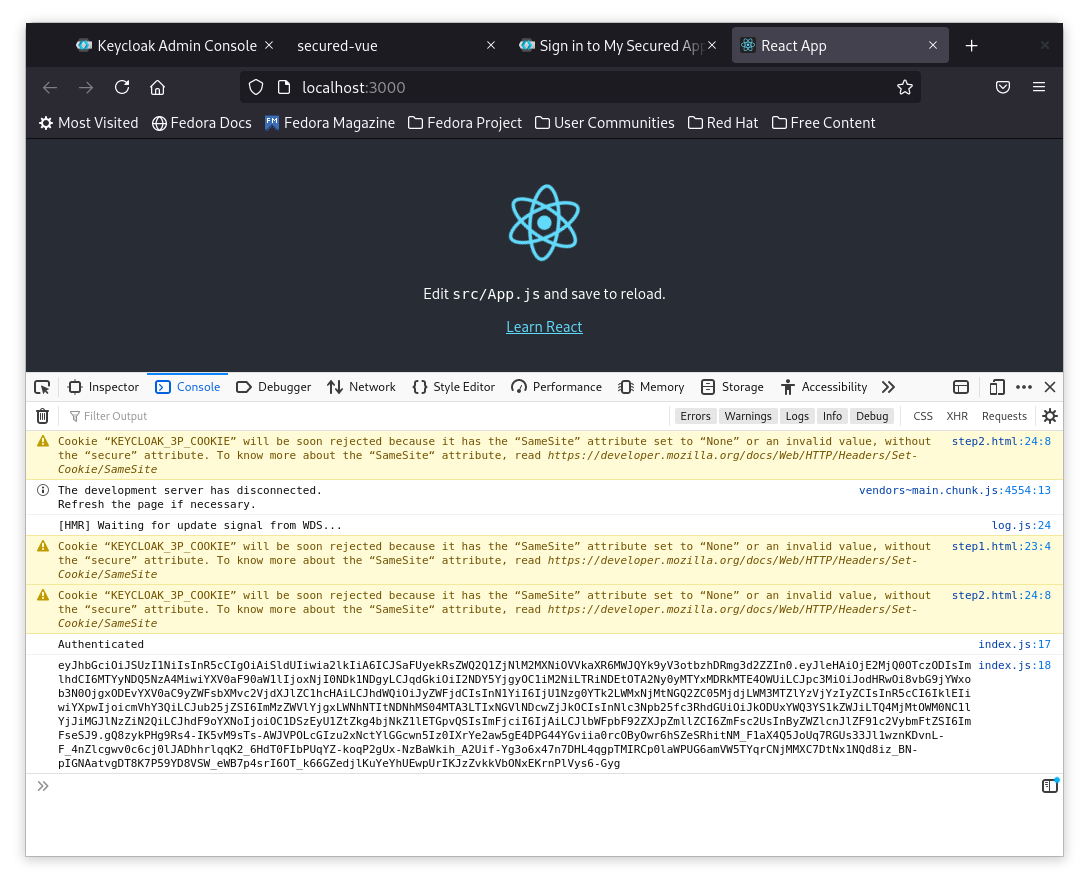Open the step1.html:23:4 source link

pos(1001,547)
